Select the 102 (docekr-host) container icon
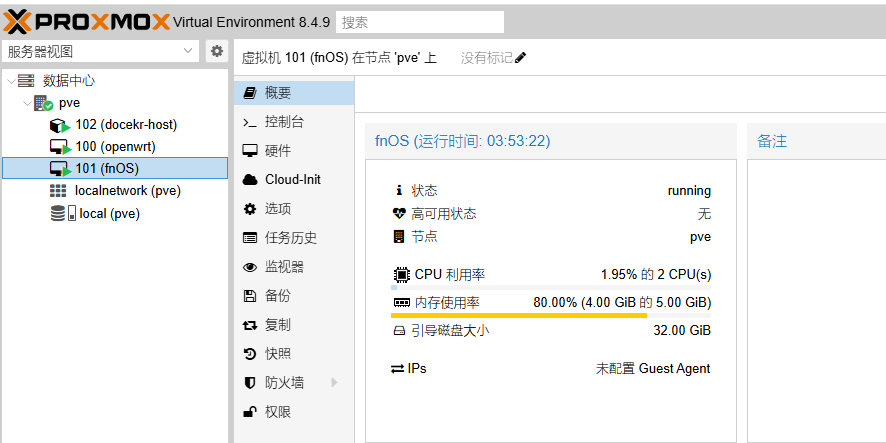This screenshot has height=443, width=886. (x=59, y=125)
